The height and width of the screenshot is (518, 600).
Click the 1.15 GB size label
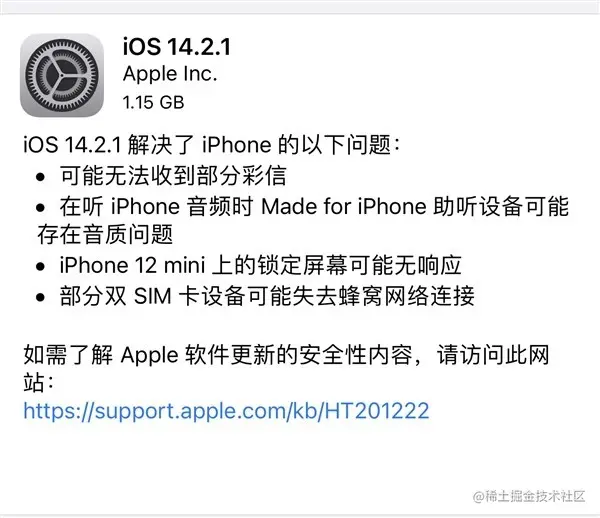[x=153, y=102]
